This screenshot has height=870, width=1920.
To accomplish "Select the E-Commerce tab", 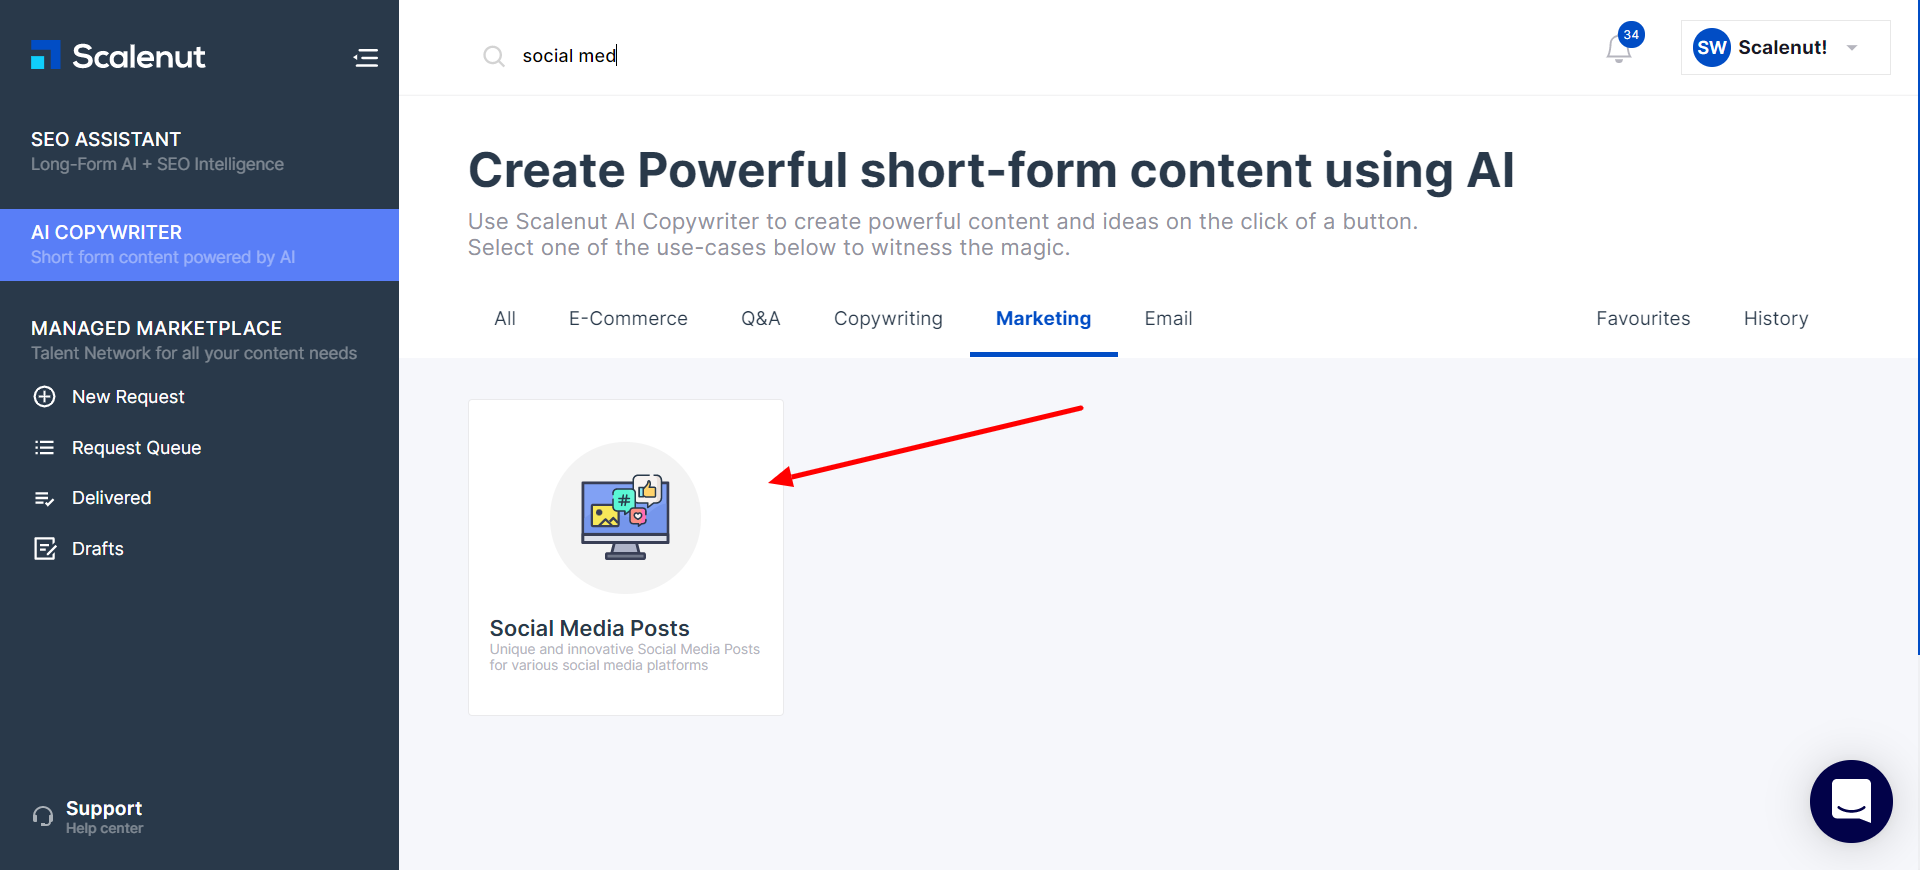I will [628, 319].
